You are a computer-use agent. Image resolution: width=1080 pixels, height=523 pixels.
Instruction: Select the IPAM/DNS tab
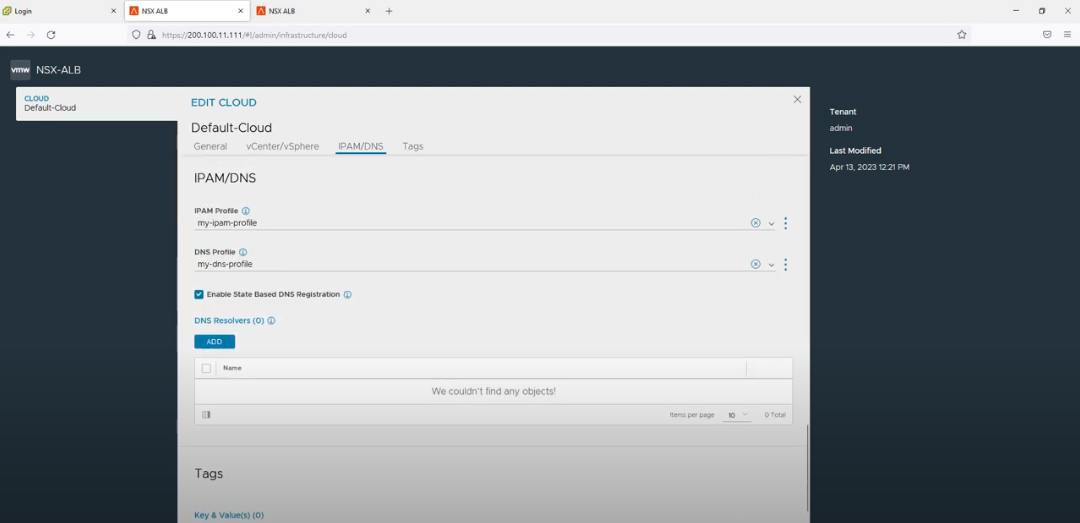point(361,147)
